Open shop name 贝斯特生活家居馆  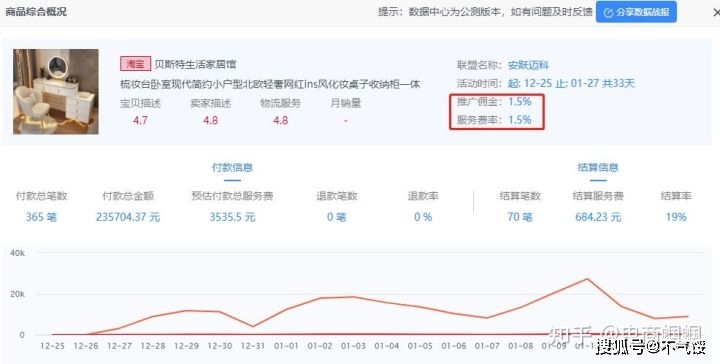coord(195,64)
